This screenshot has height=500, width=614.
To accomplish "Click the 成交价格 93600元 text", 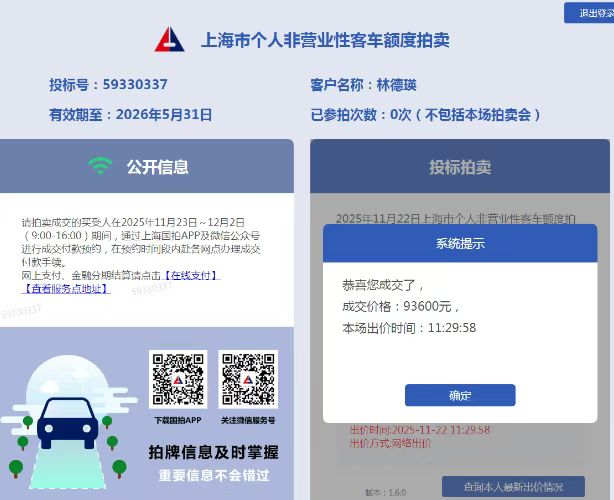I will [x=401, y=306].
